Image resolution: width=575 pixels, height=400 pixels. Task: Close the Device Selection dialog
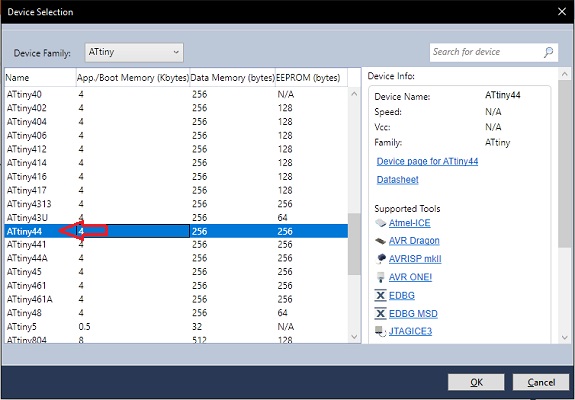click(562, 12)
